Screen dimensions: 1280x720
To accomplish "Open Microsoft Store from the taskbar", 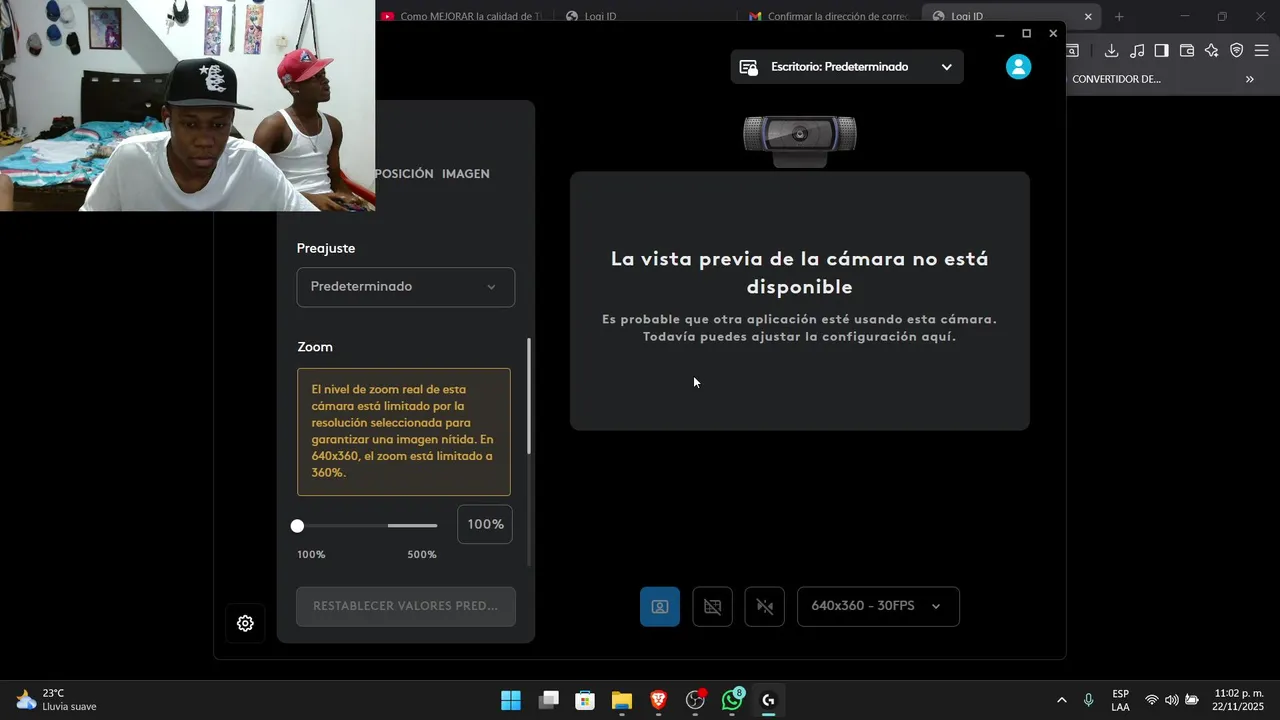I will [x=585, y=700].
